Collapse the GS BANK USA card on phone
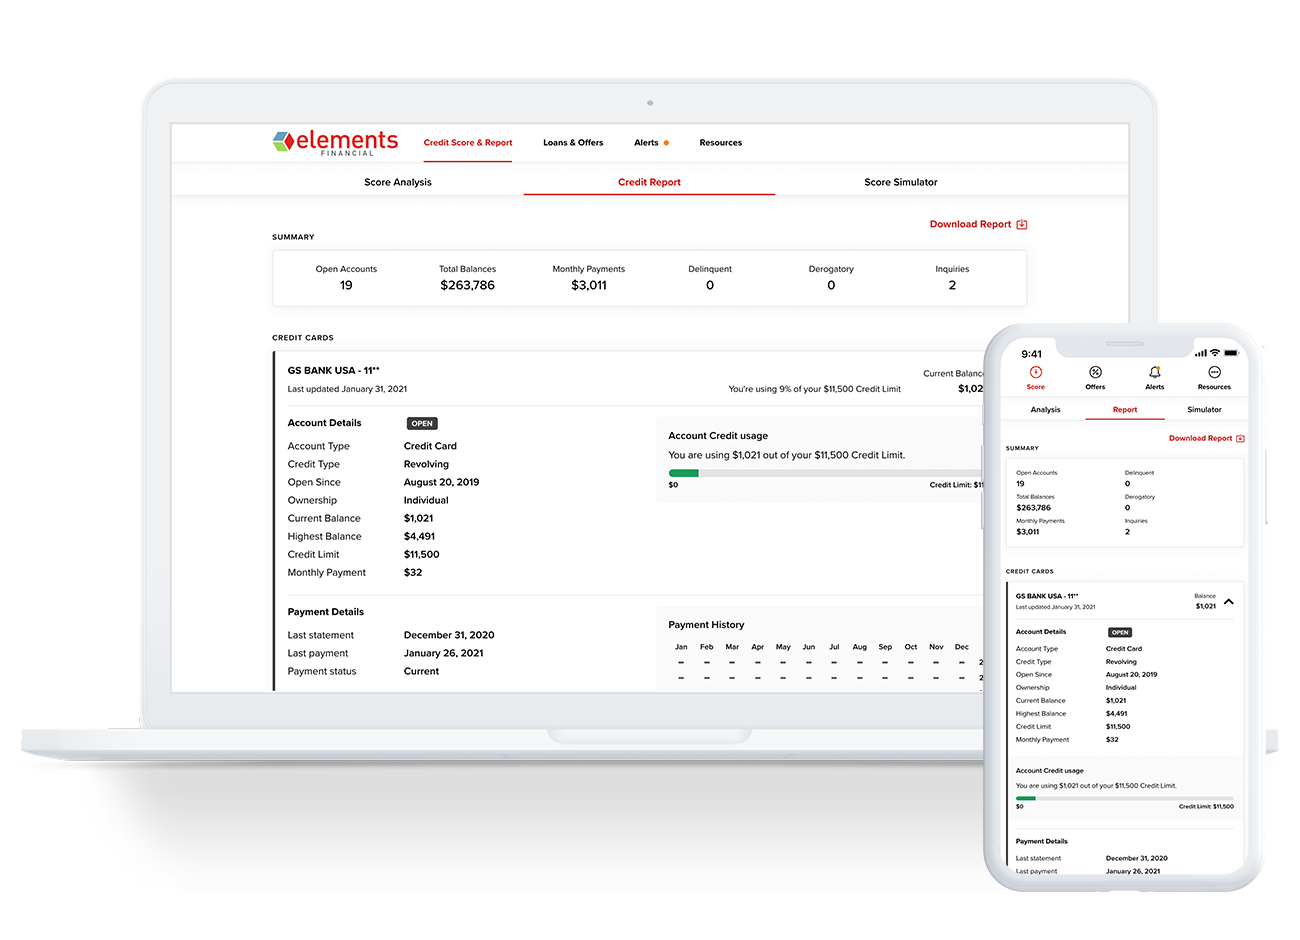1300x940 pixels. tap(1228, 602)
